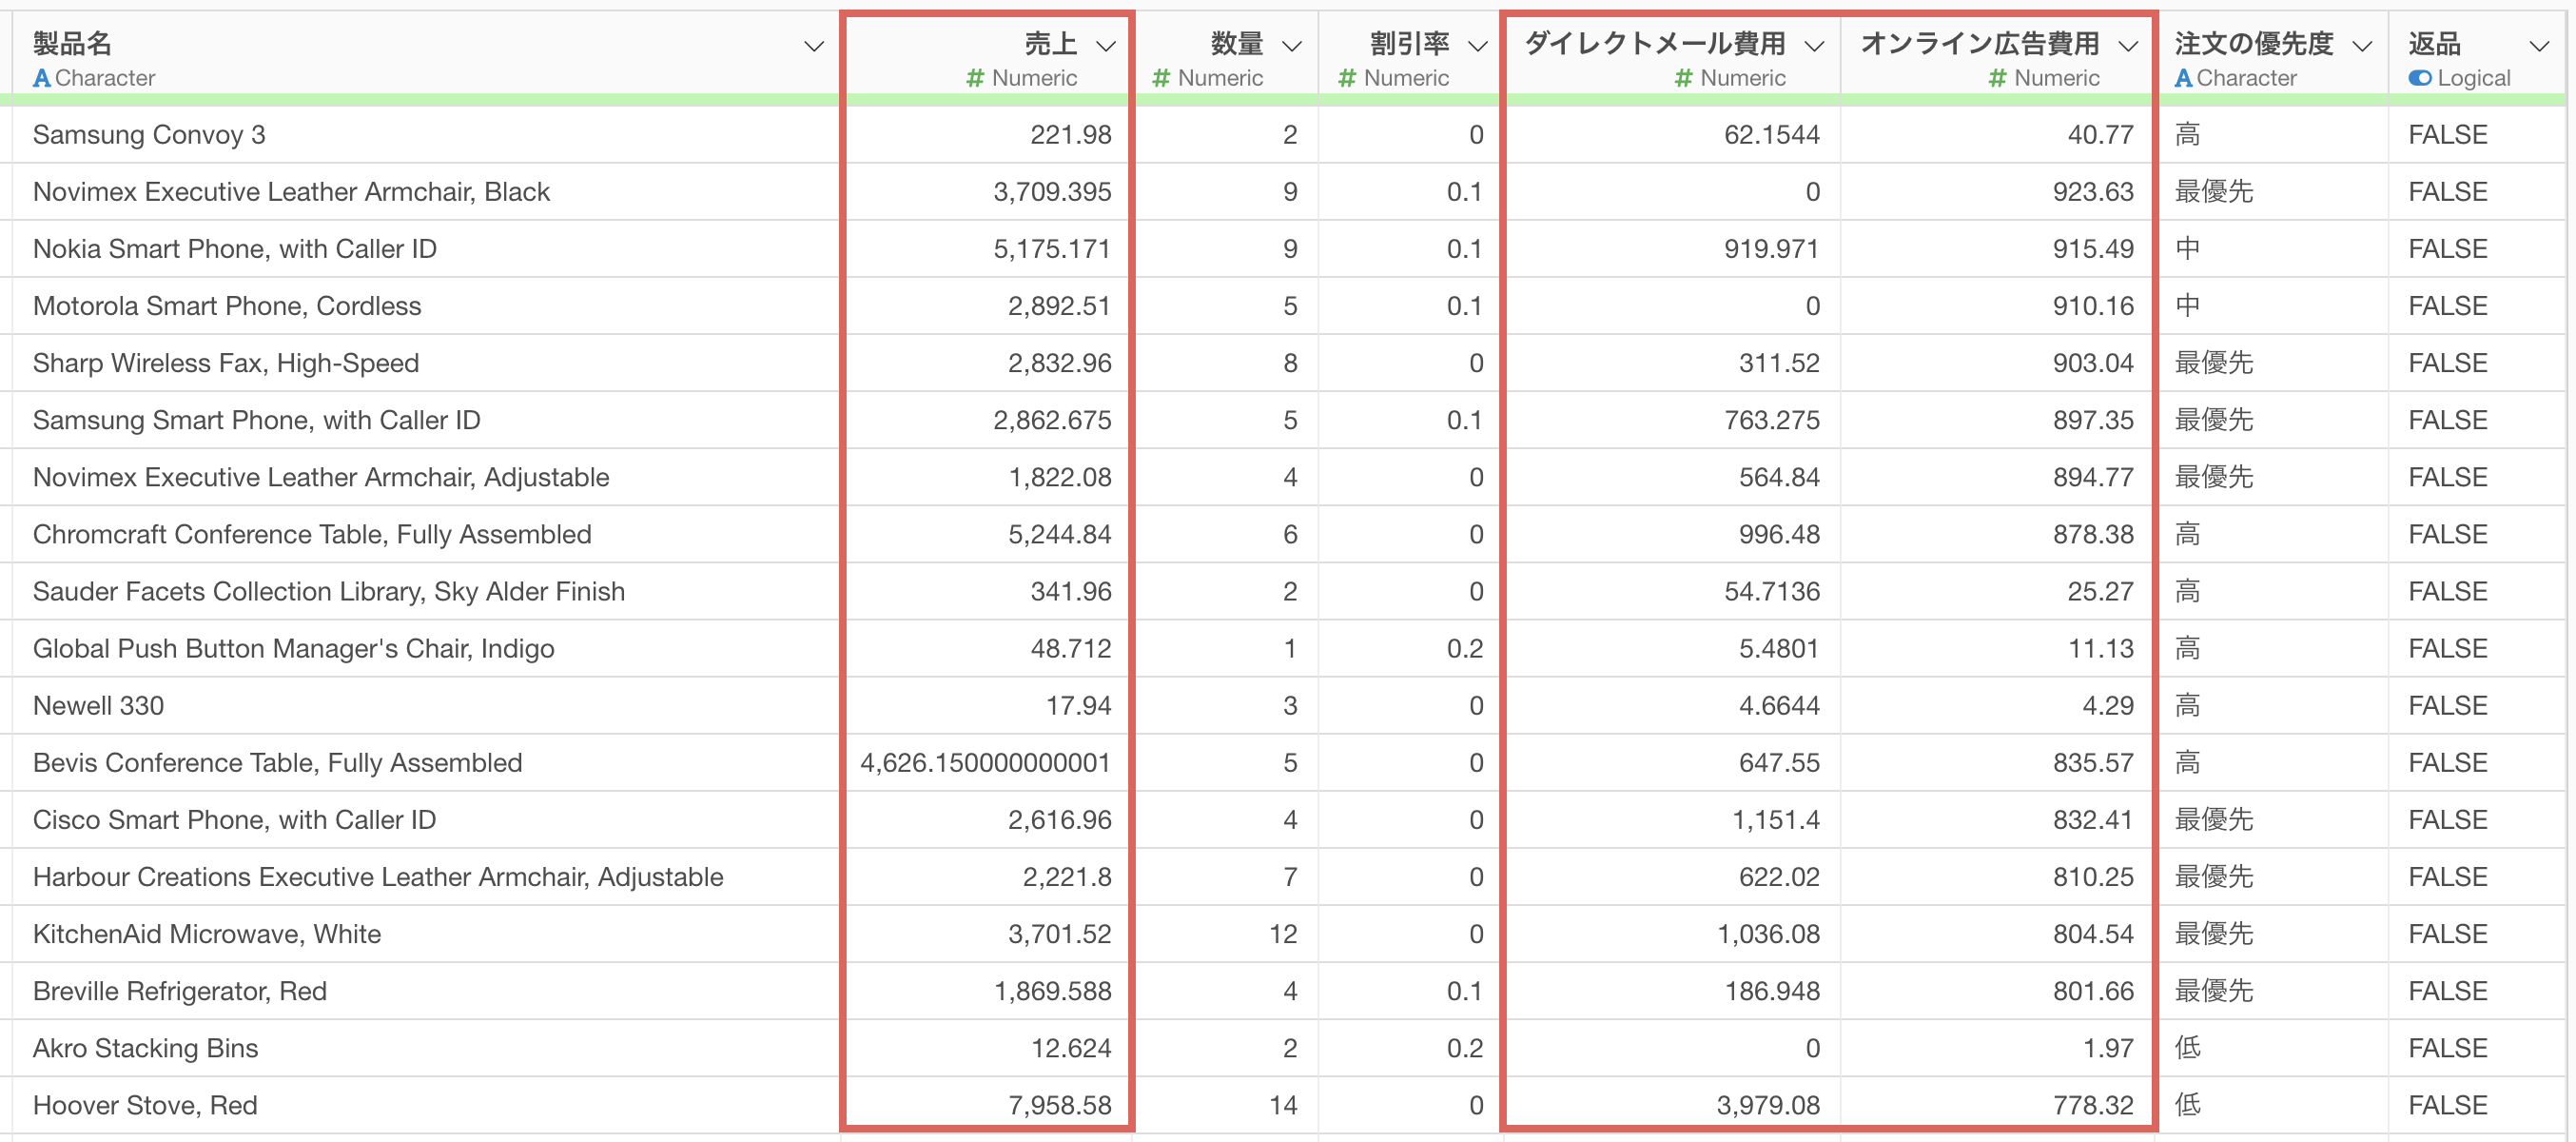Select quantity 14 in Hoover Stove row

[x=1283, y=1104]
